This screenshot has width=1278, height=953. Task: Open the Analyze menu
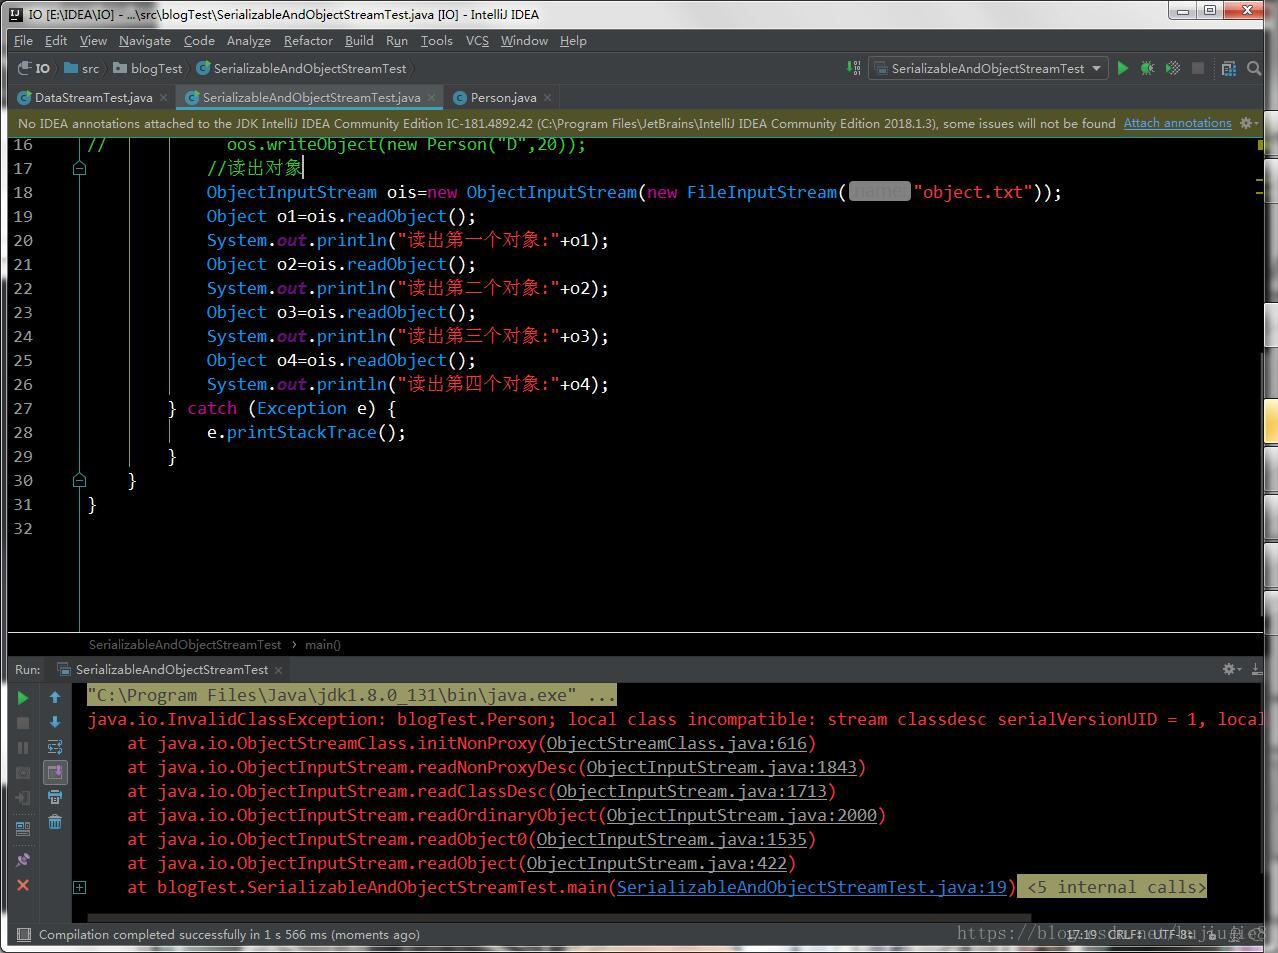pos(249,40)
